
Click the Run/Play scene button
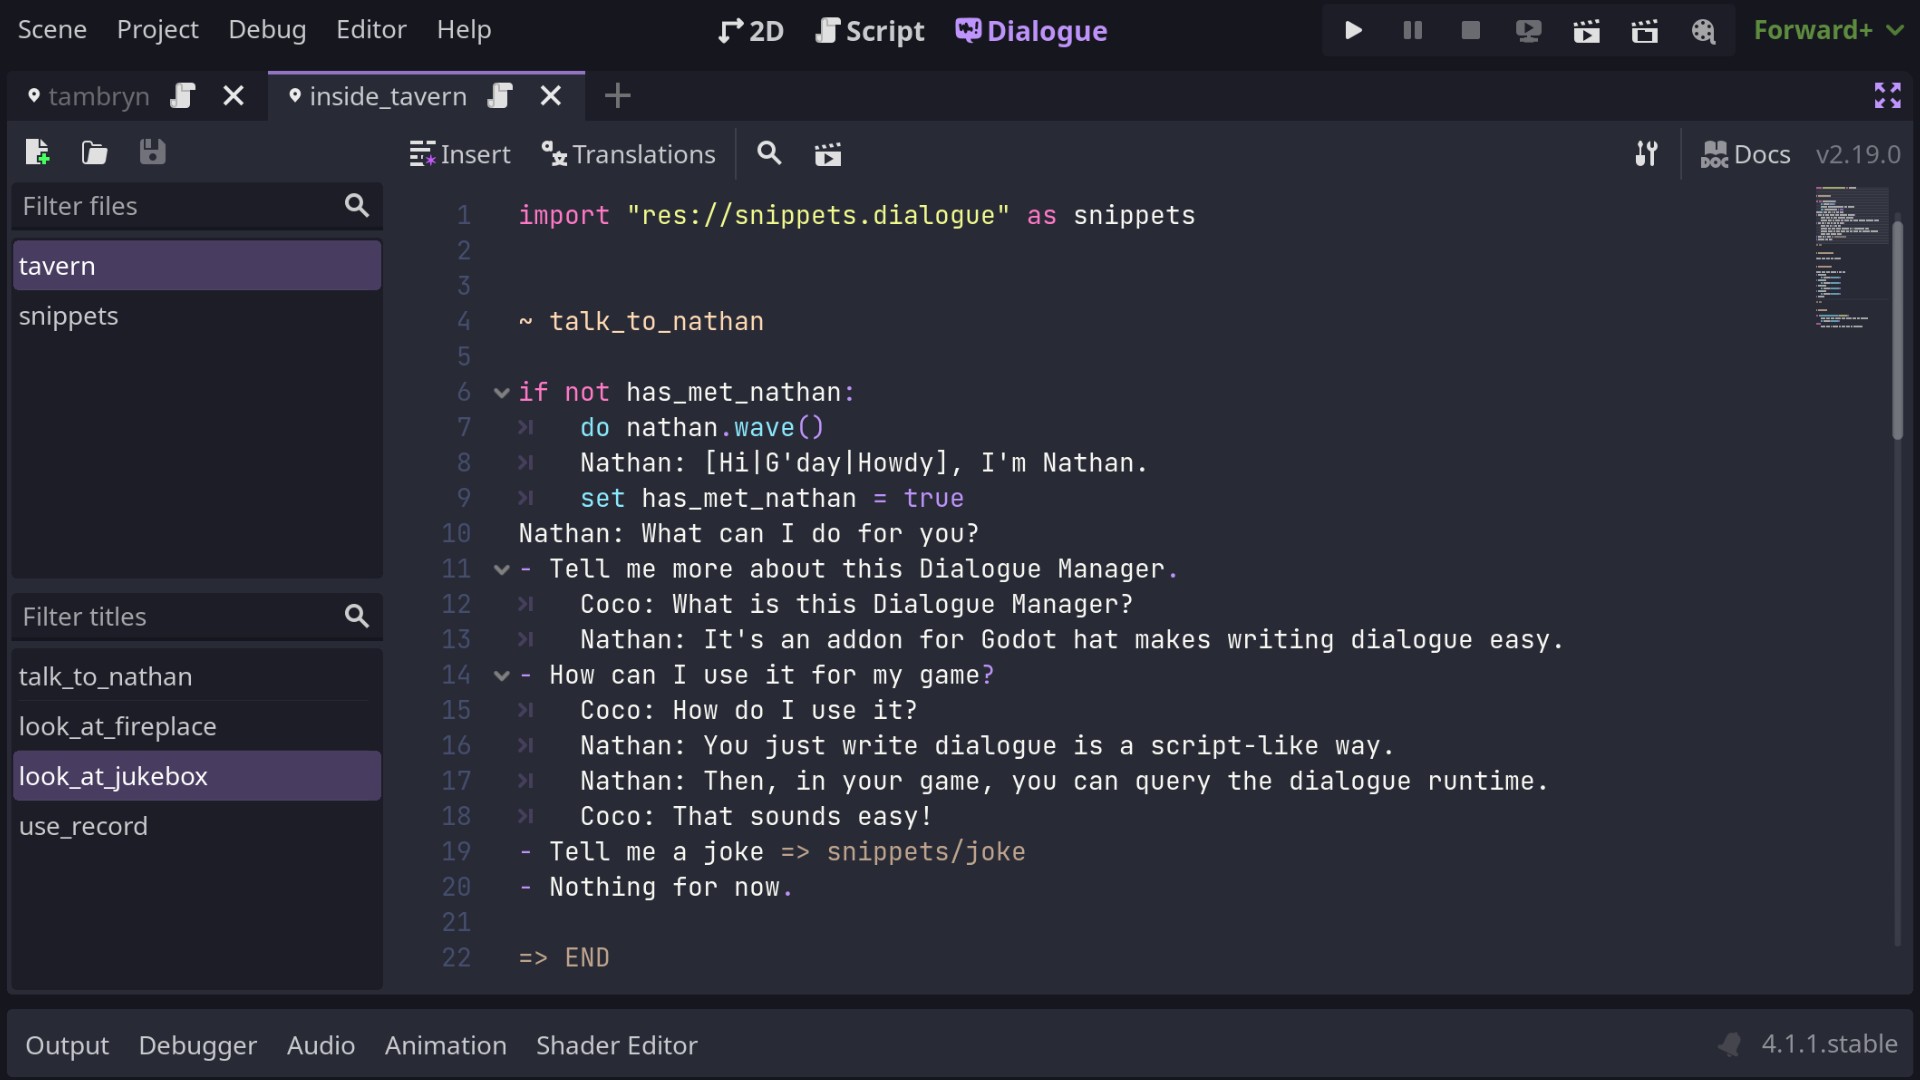(x=1350, y=29)
